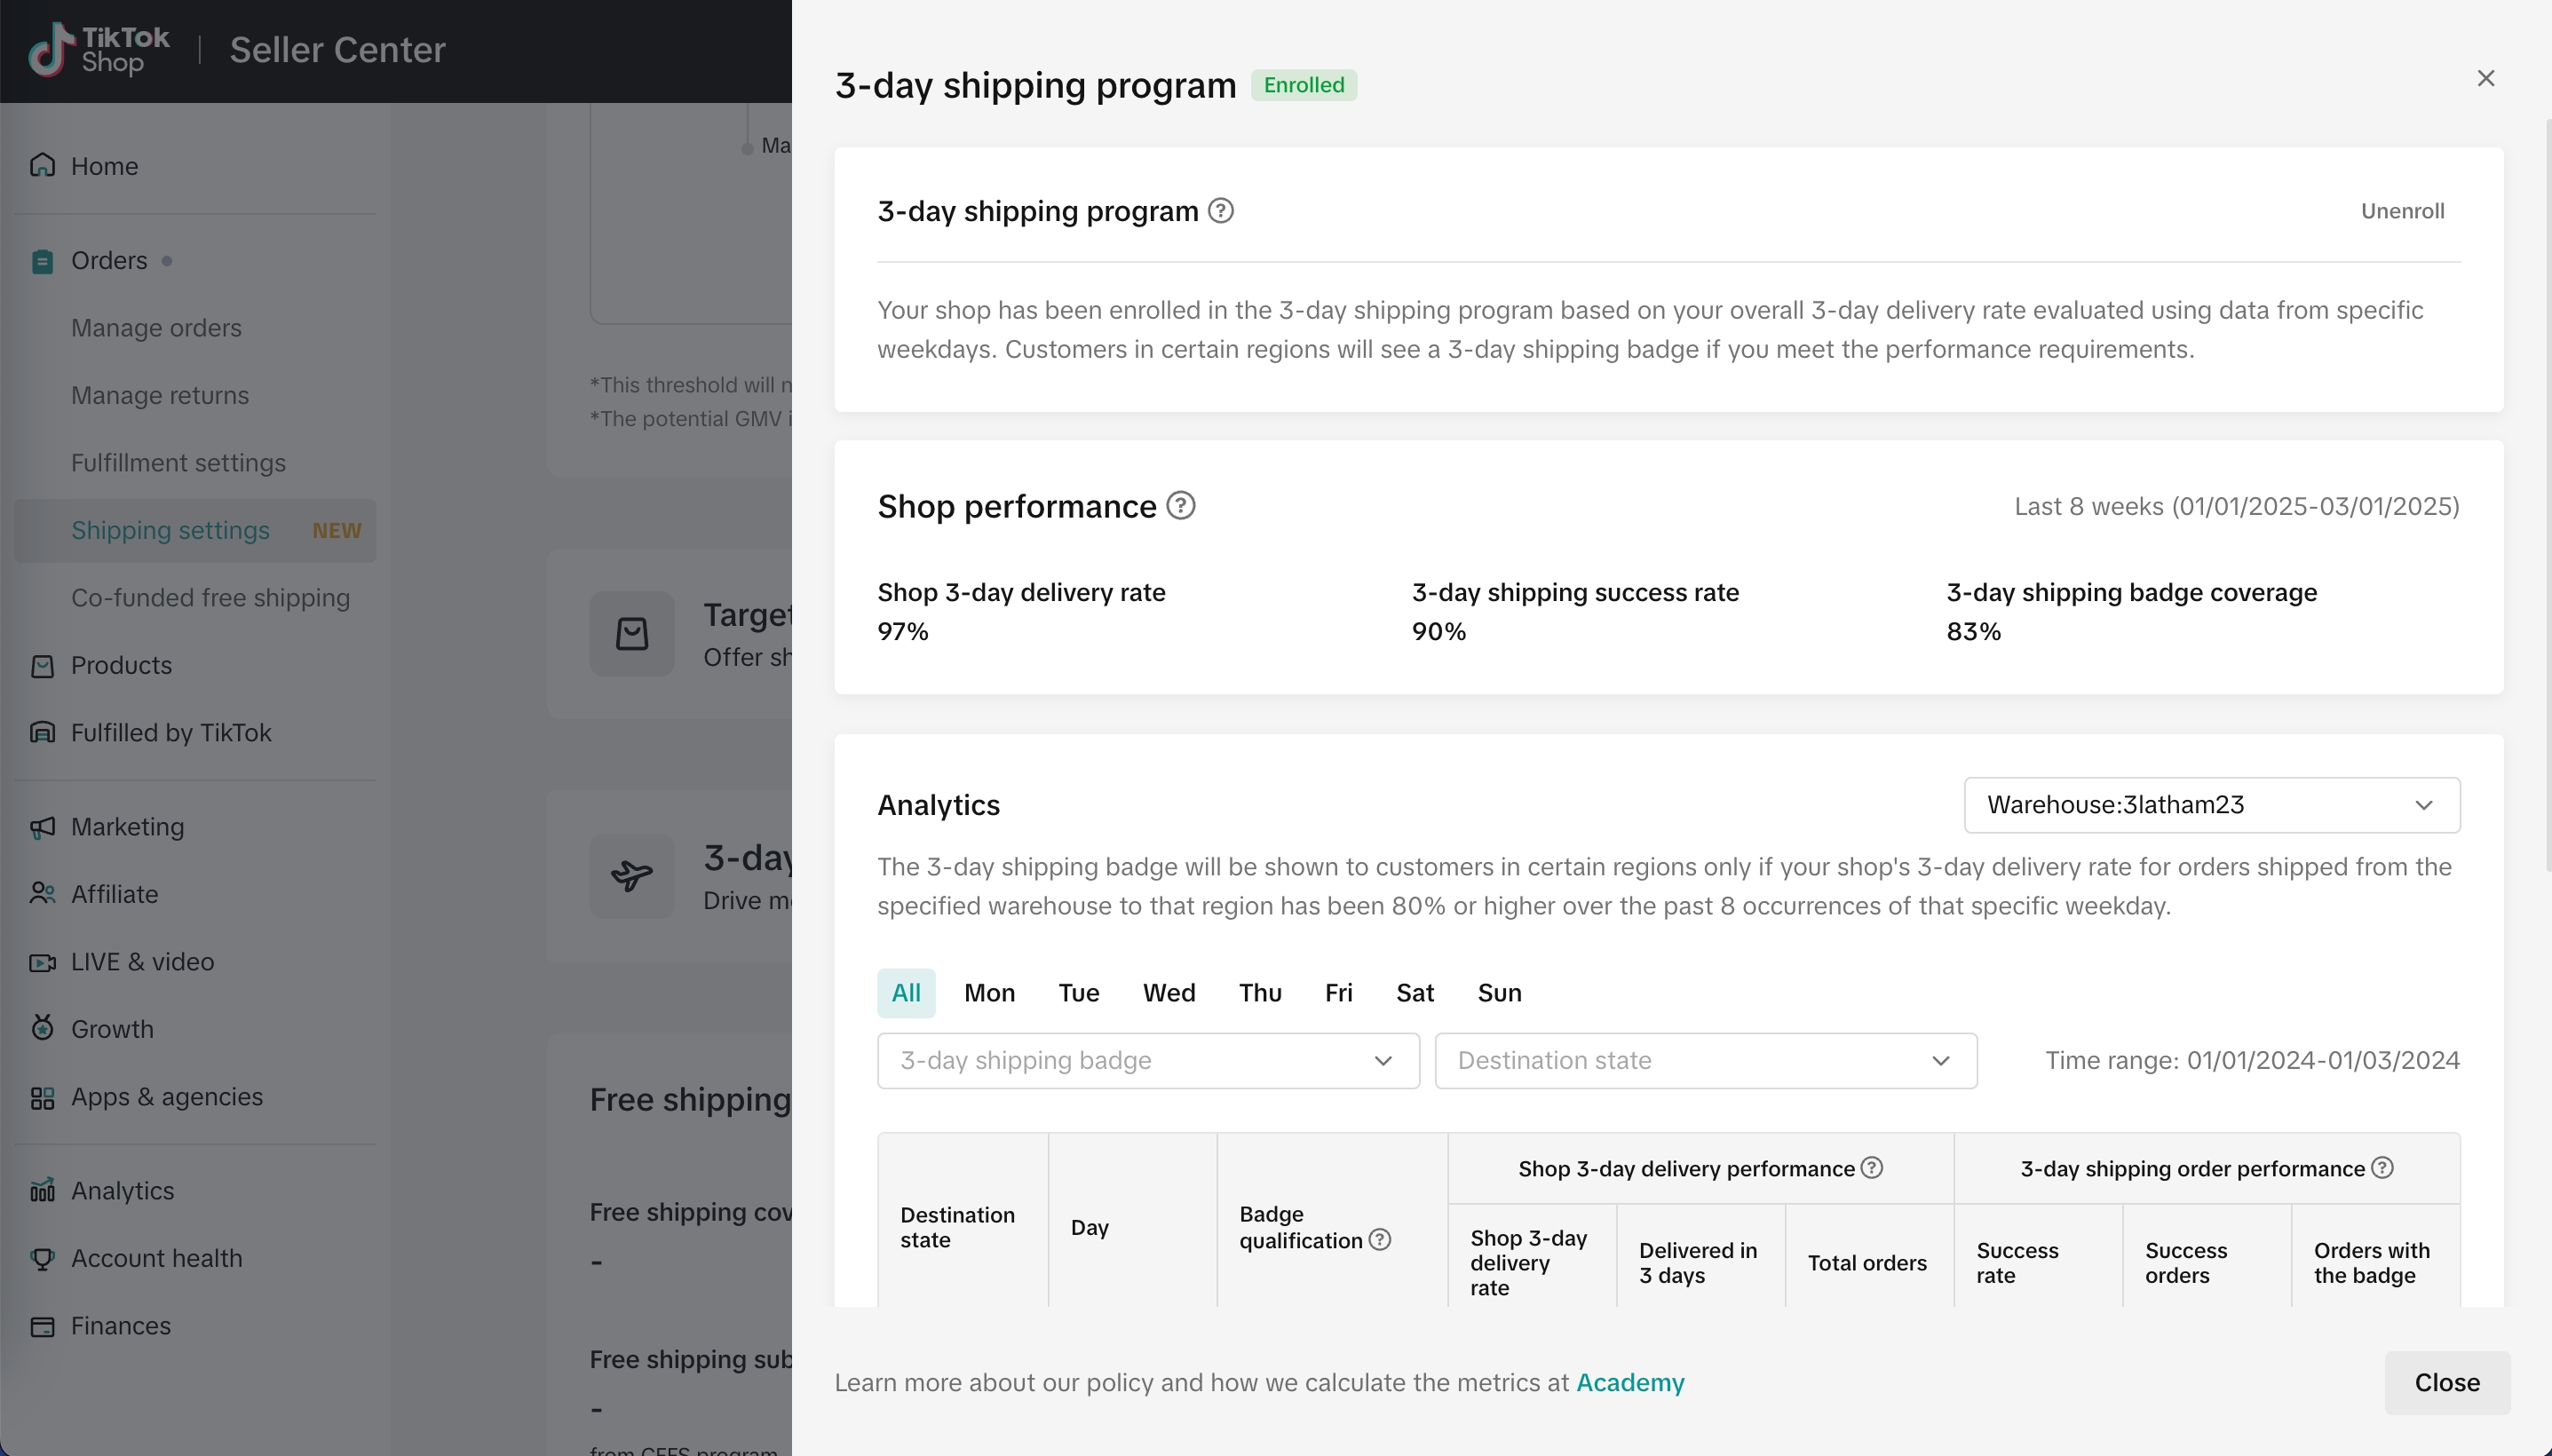Click Shop performance help question icon
The height and width of the screenshot is (1456, 2552).
click(1181, 506)
